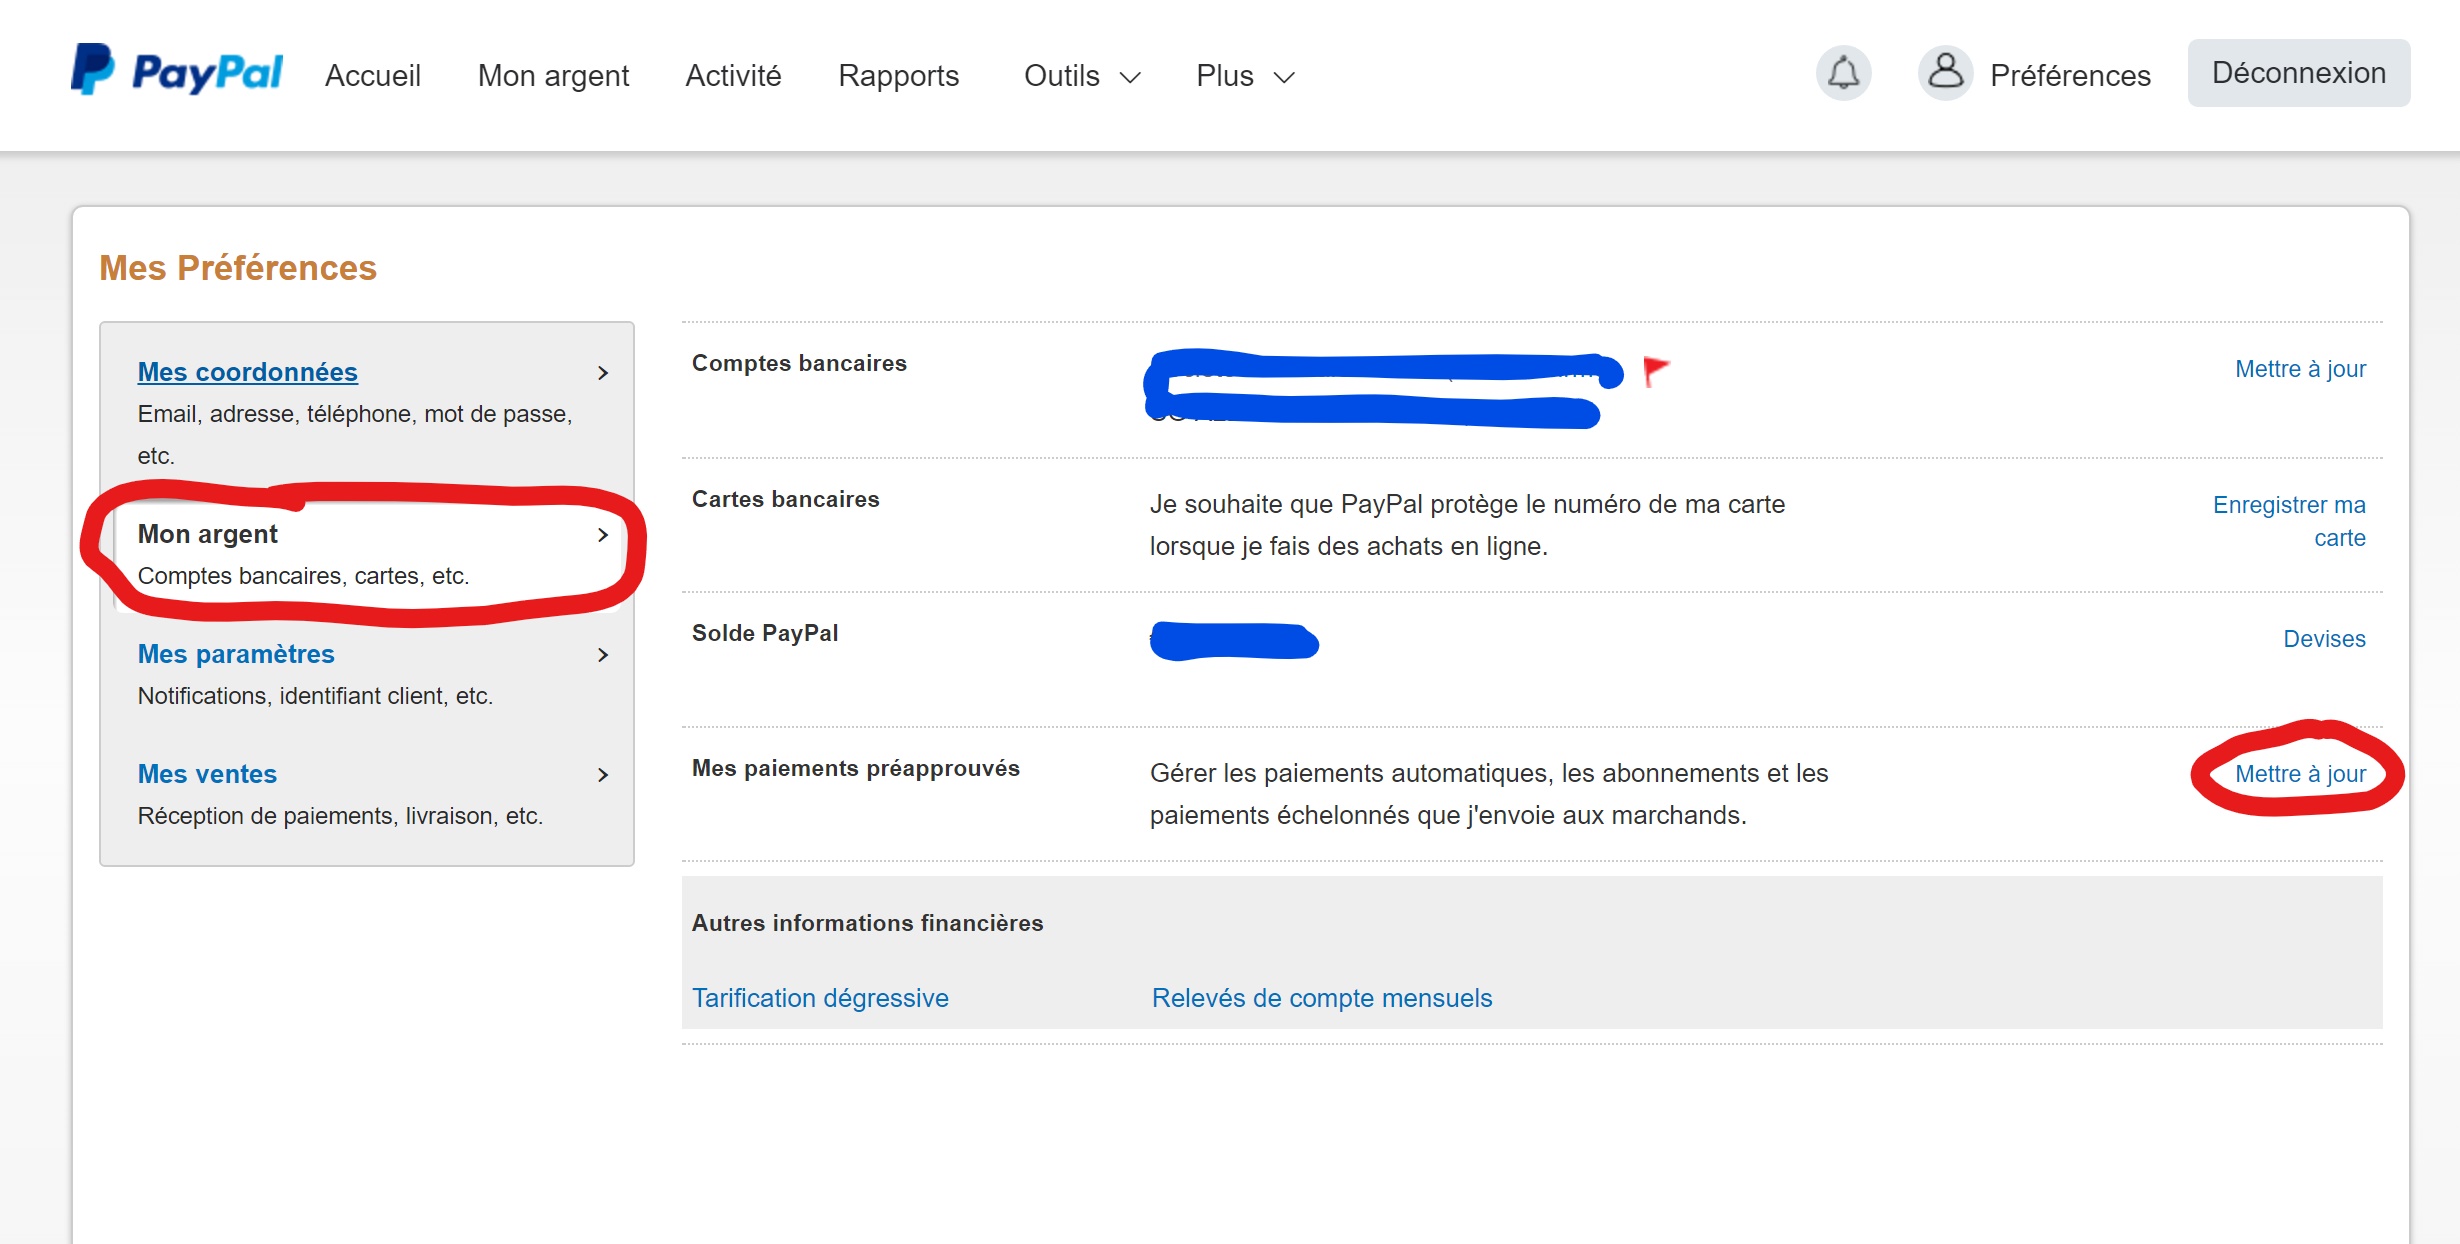Open the notifications bell
This screenshot has height=1244, width=2460.
click(1843, 73)
